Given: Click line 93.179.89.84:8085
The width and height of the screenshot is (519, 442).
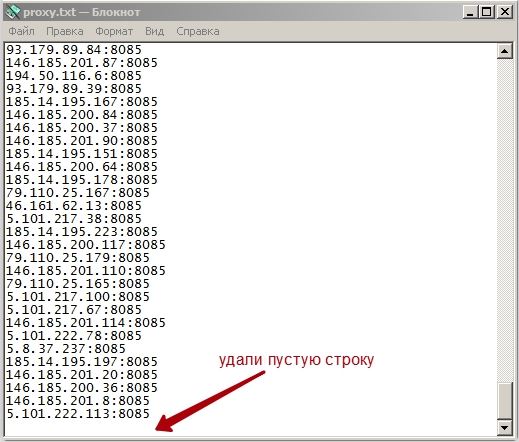Looking at the screenshot, I should [74, 50].
